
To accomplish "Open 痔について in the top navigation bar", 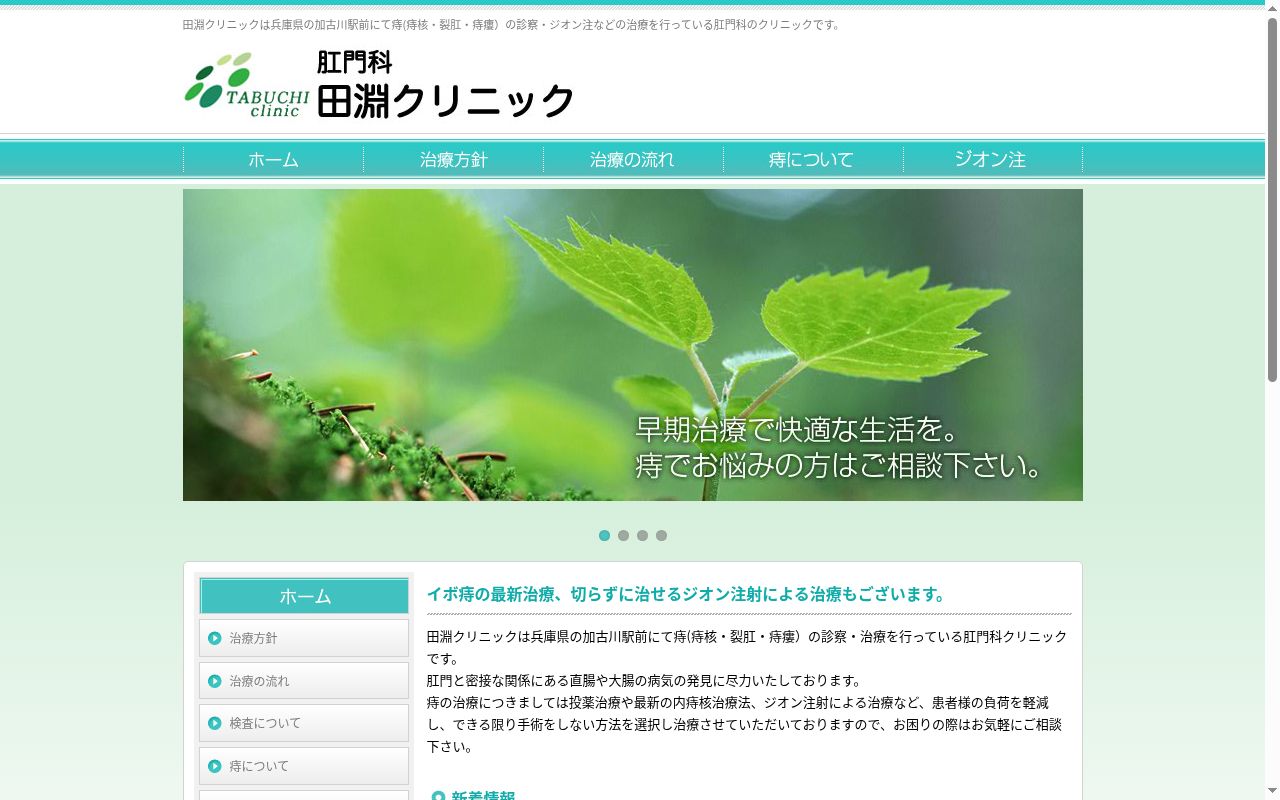I will point(813,159).
